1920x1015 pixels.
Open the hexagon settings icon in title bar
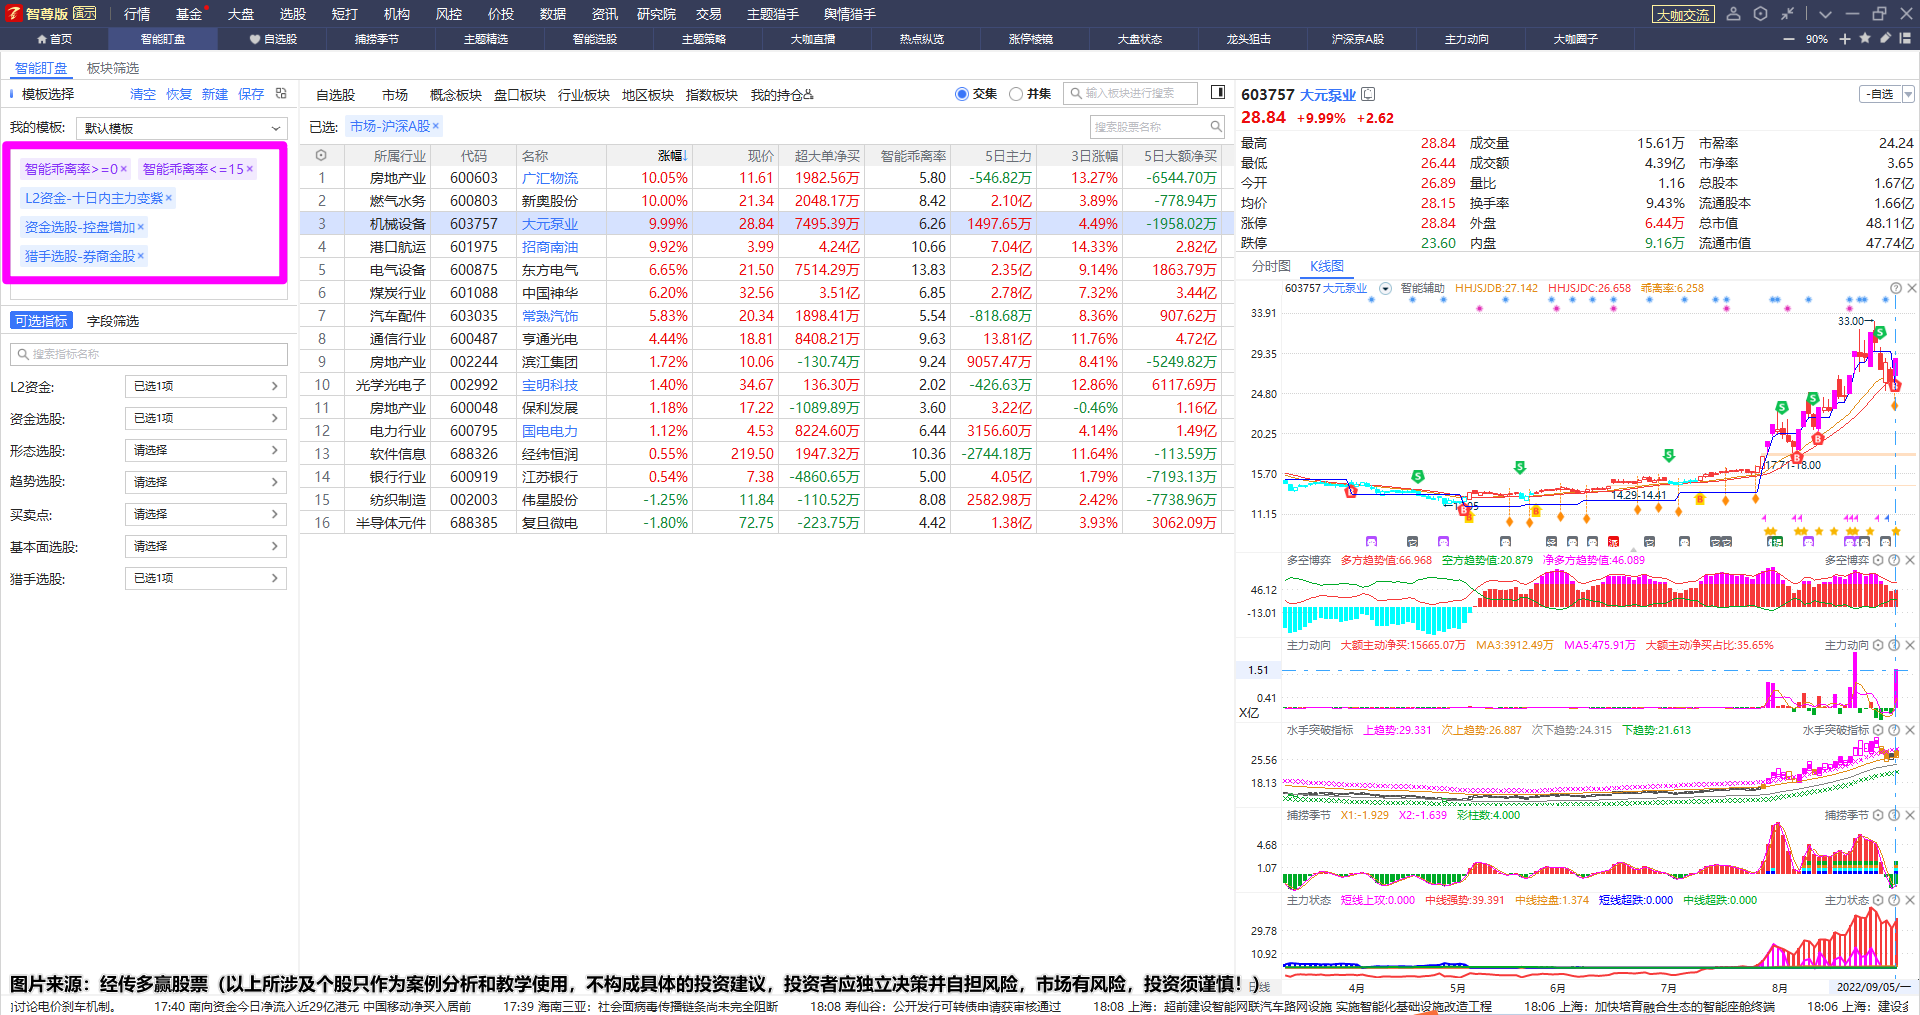point(1761,14)
